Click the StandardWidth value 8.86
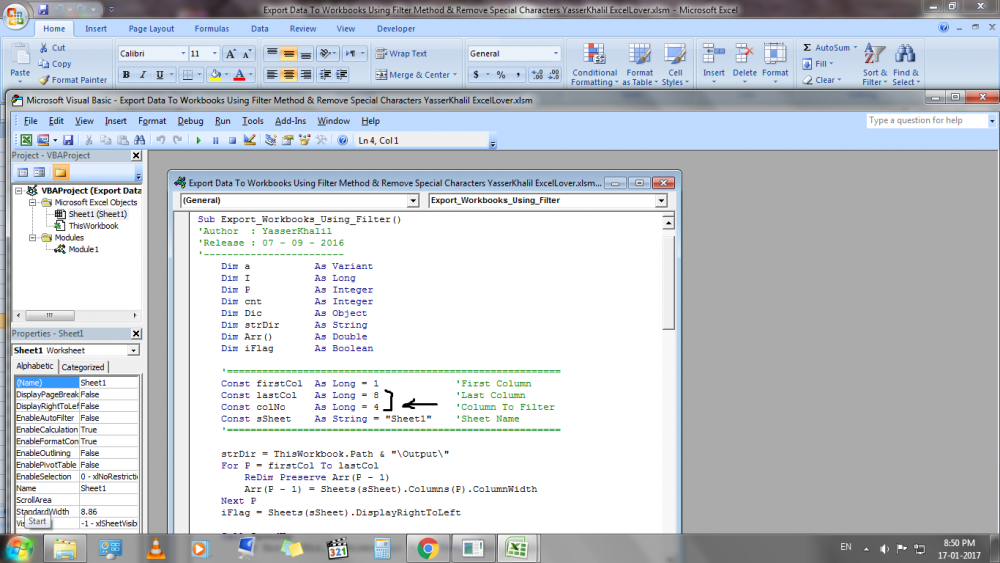This screenshot has width=1000, height=563. click(108, 512)
